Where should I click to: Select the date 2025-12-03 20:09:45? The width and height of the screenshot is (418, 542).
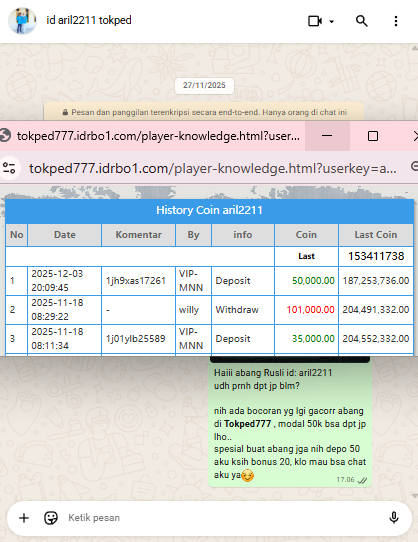(57, 281)
